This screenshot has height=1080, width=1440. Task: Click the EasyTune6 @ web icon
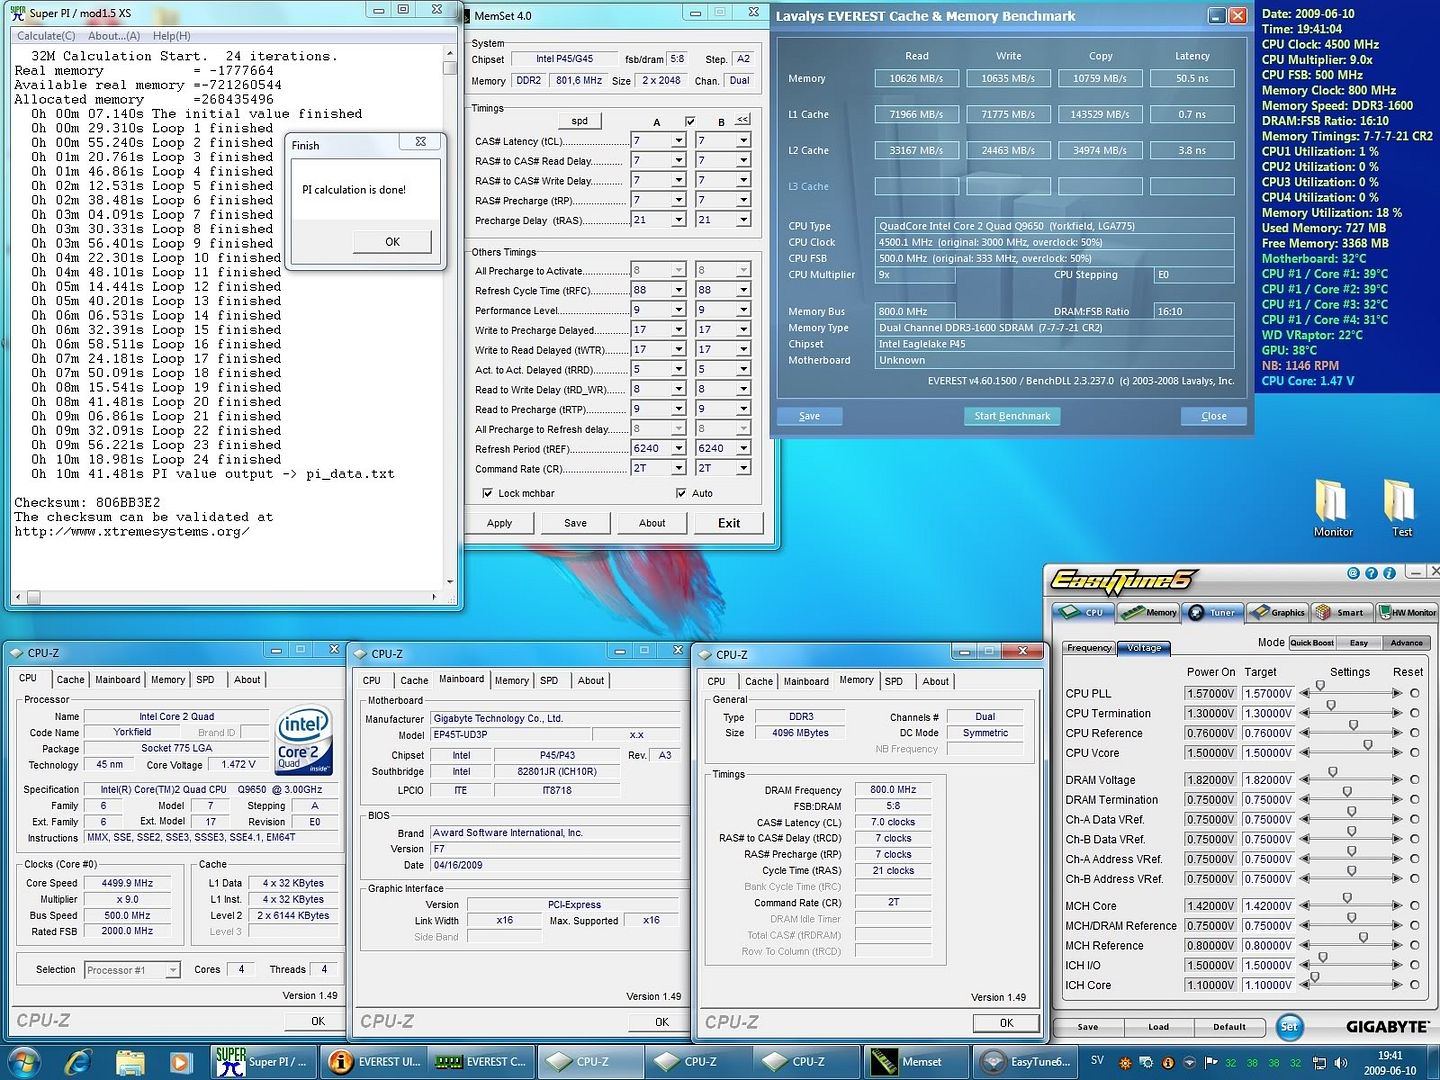1354,573
